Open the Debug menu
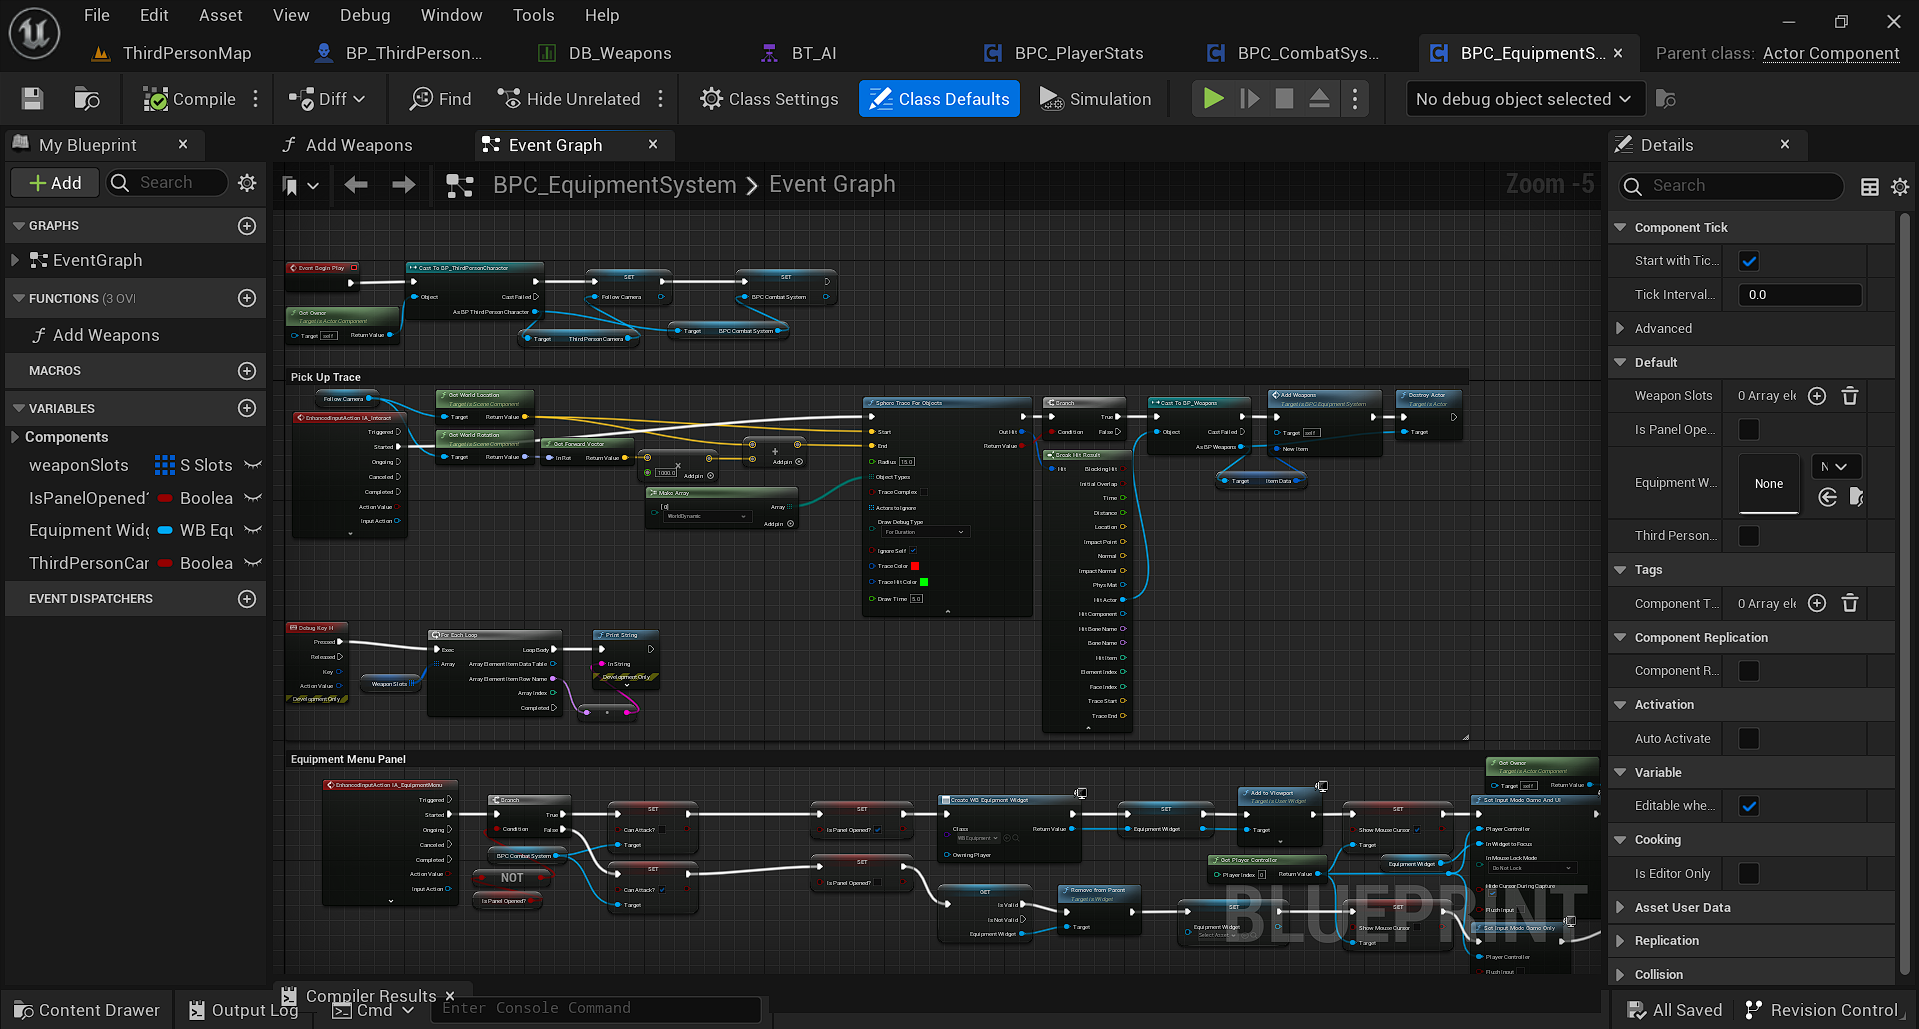 [365, 15]
